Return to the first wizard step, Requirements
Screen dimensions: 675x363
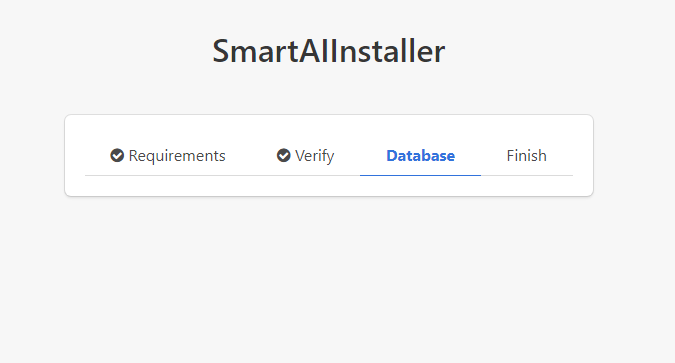coord(168,155)
